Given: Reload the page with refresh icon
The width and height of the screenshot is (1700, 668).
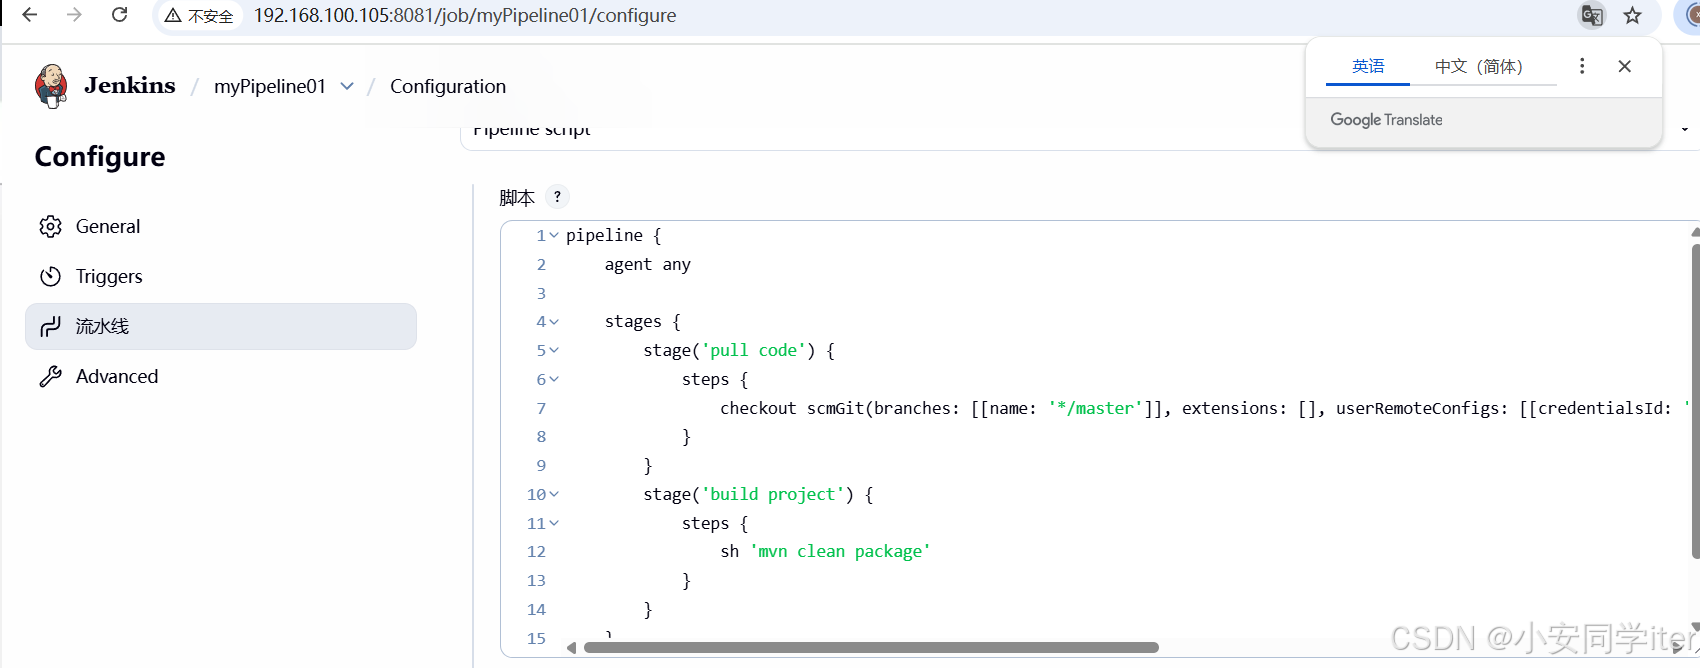Looking at the screenshot, I should [x=119, y=15].
